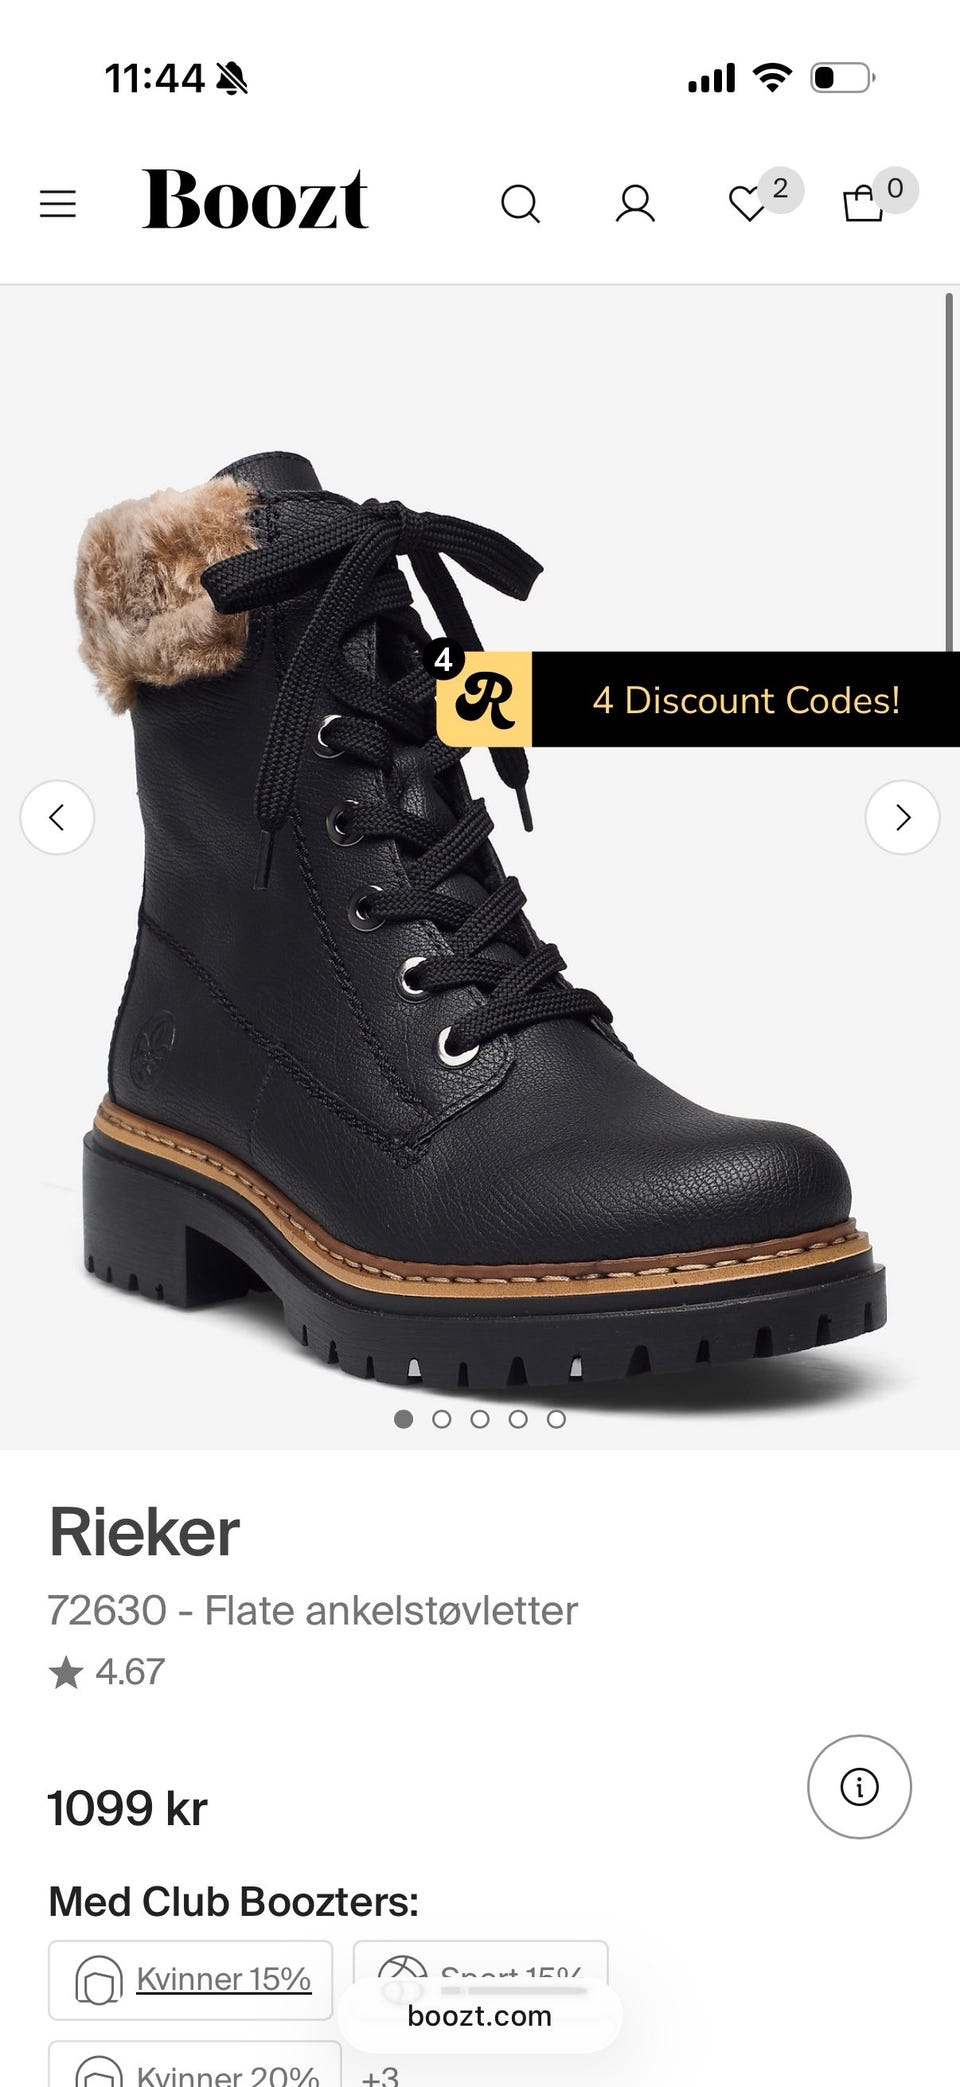960x2087 pixels.
Task: Tap the boozt.com address pill
Action: (x=480, y=2016)
